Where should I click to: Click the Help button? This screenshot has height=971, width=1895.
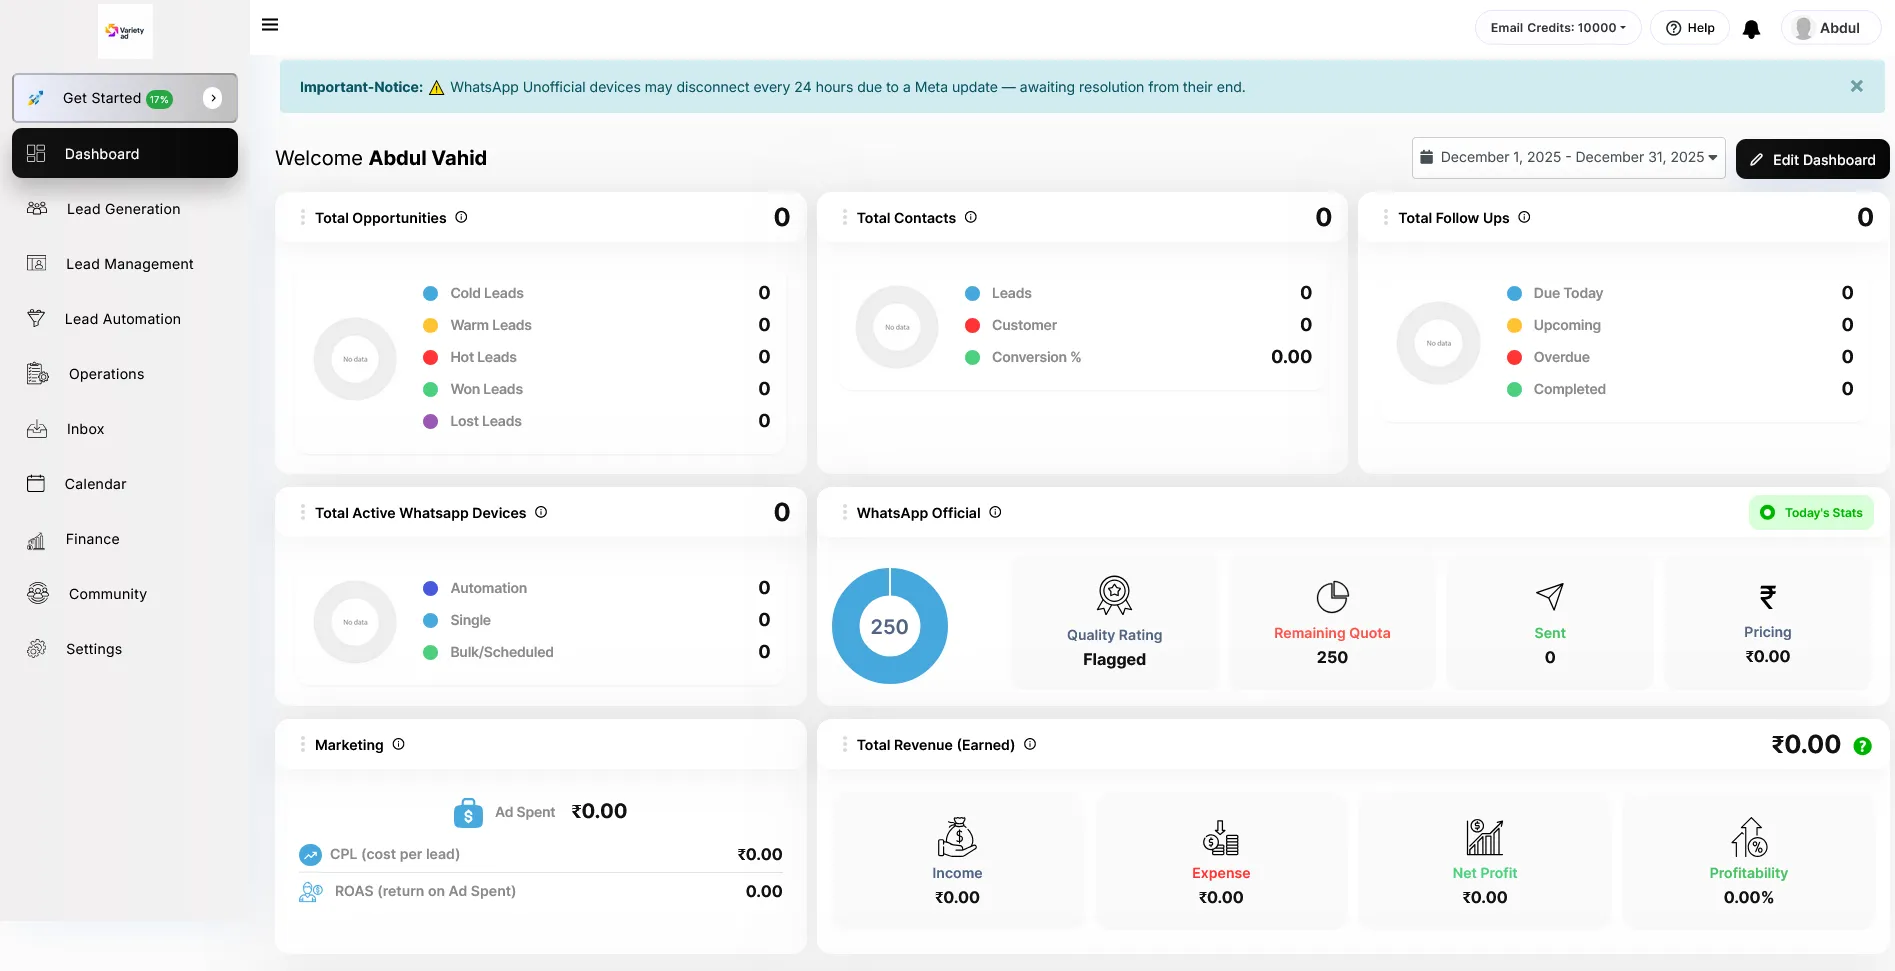click(x=1690, y=28)
